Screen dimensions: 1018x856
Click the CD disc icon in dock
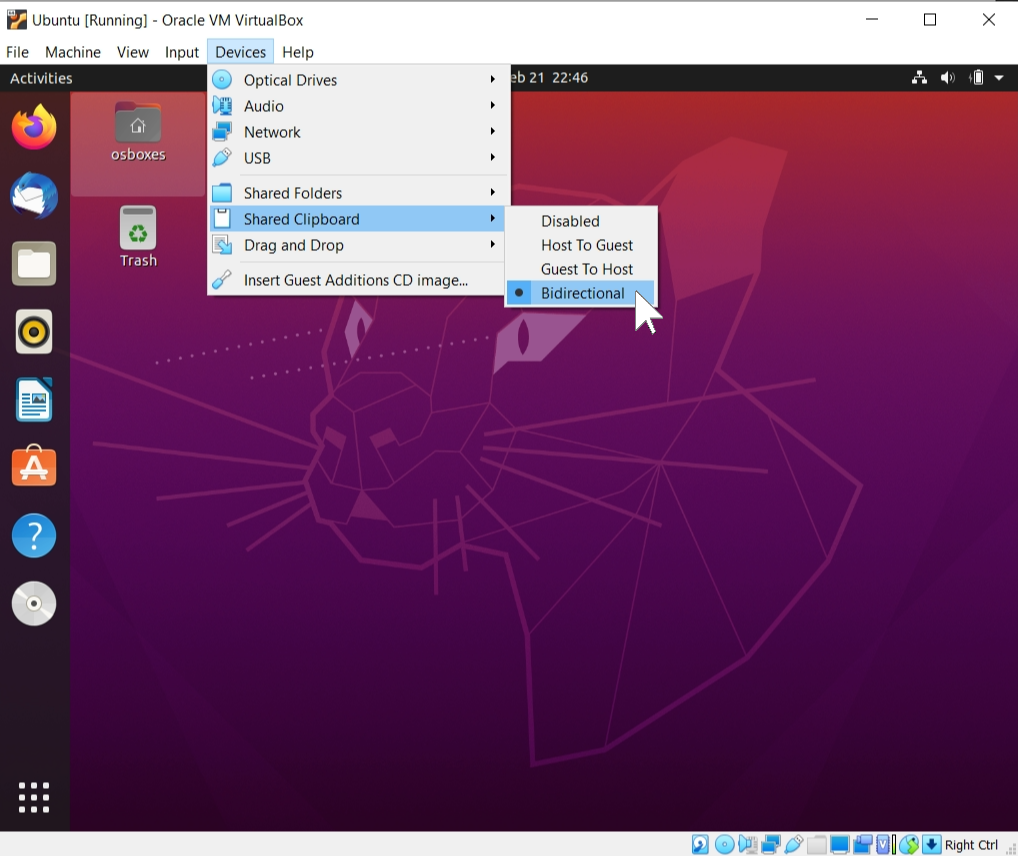[34, 603]
